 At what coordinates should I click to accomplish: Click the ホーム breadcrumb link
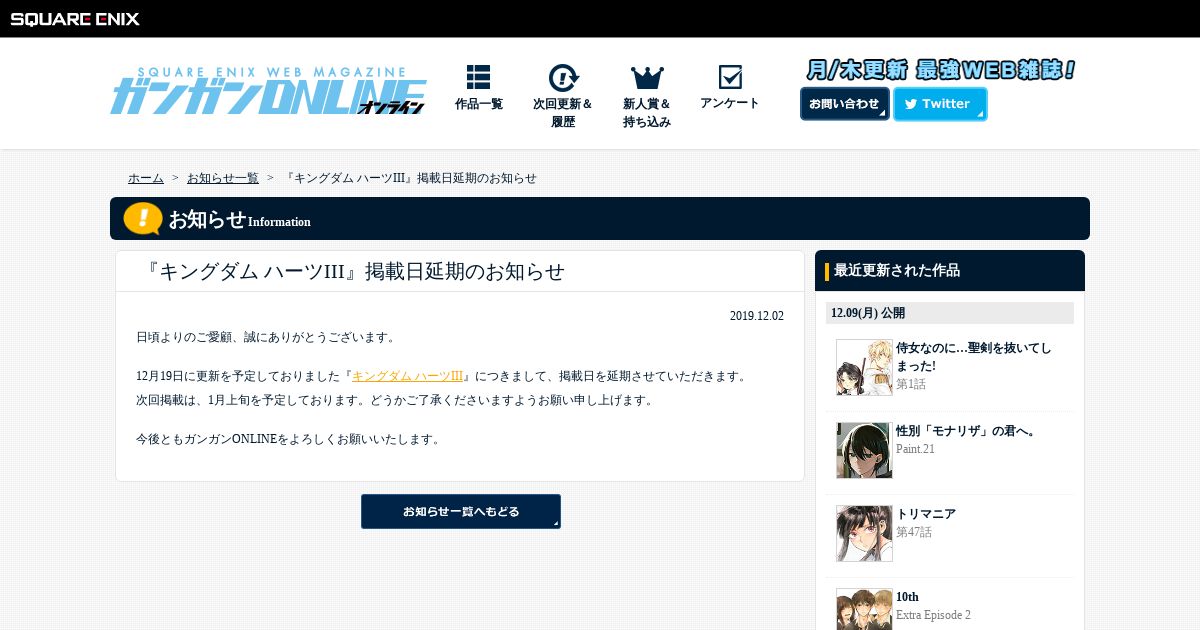pyautogui.click(x=146, y=178)
